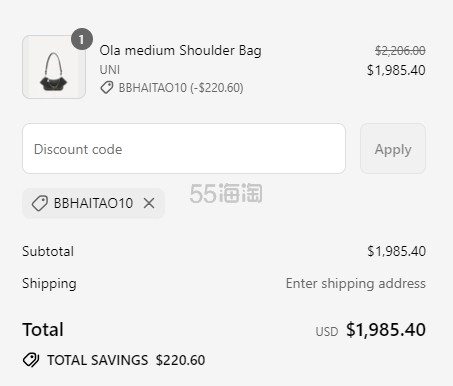Click the tag icon inside the BBHAITAO10 chip
The image size is (453, 386).
(x=40, y=203)
